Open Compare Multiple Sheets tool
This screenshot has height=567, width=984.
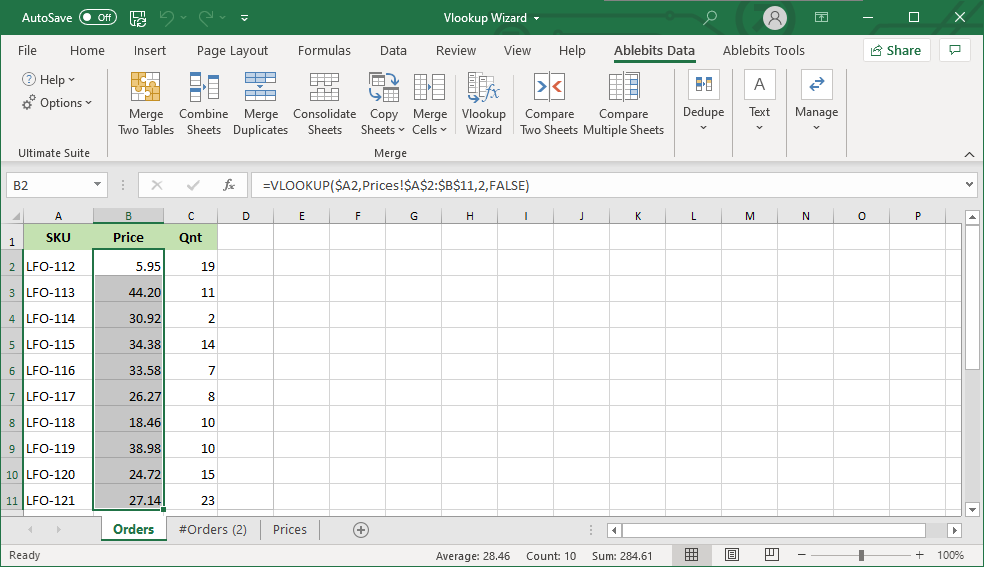623,104
